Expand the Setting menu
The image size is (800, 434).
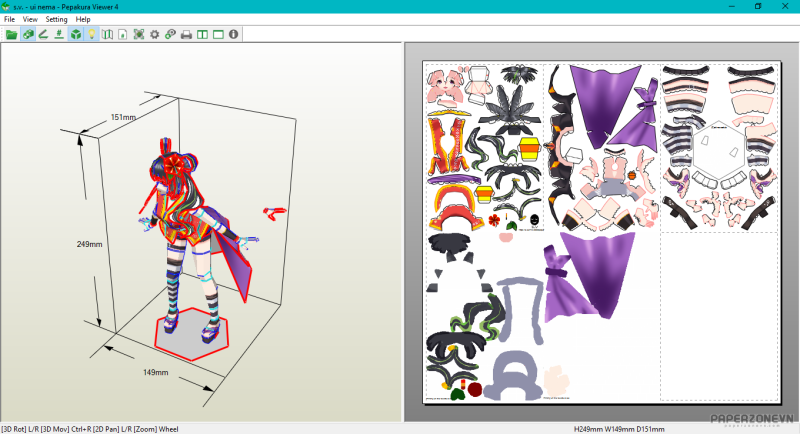(56, 19)
